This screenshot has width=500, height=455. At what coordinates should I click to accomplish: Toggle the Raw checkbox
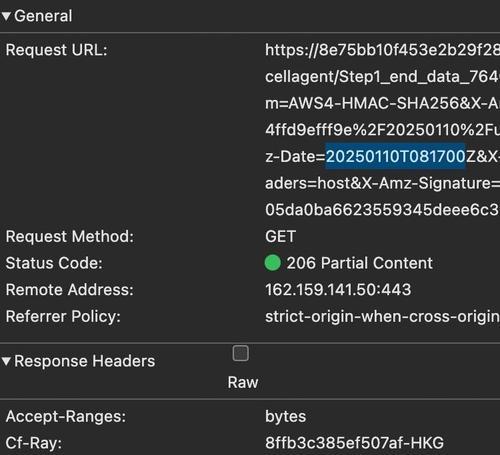click(240, 353)
